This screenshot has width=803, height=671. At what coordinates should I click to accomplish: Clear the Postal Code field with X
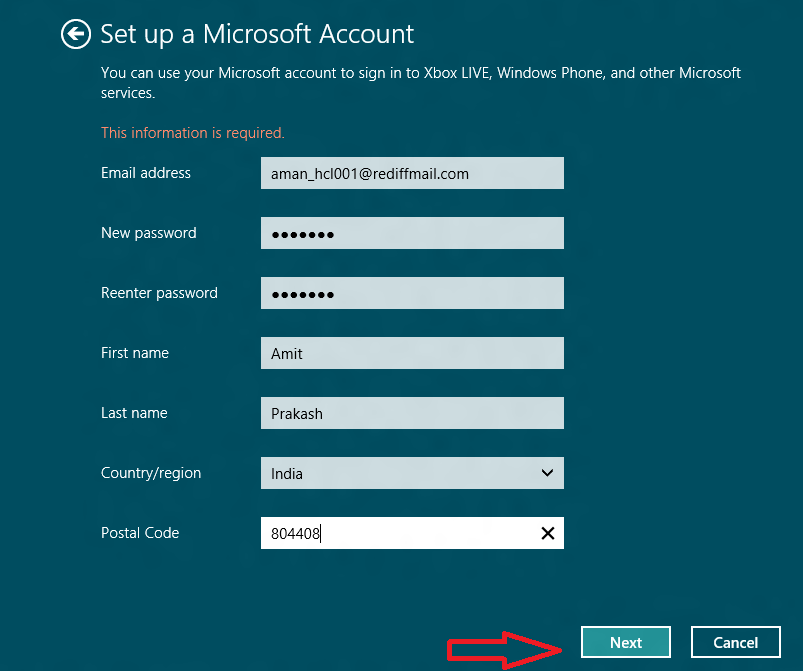point(547,533)
